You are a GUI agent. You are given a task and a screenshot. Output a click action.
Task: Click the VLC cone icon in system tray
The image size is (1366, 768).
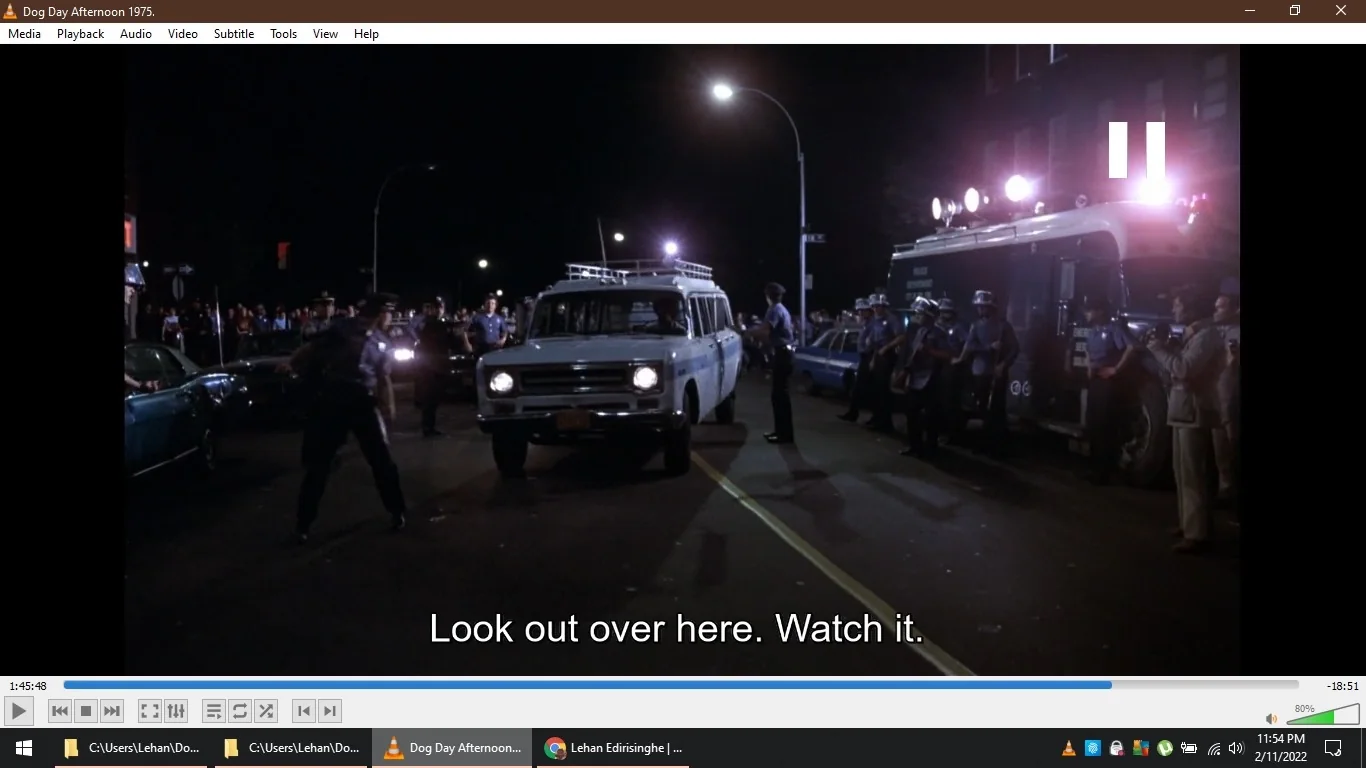(1069, 748)
